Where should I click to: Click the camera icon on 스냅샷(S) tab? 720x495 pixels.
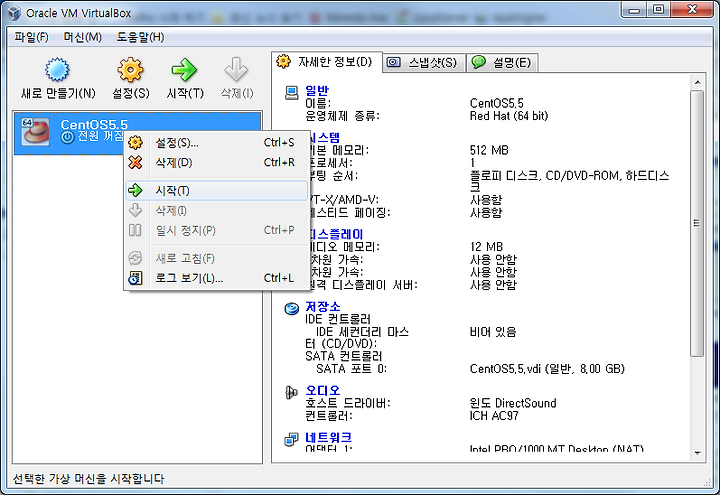(394, 62)
